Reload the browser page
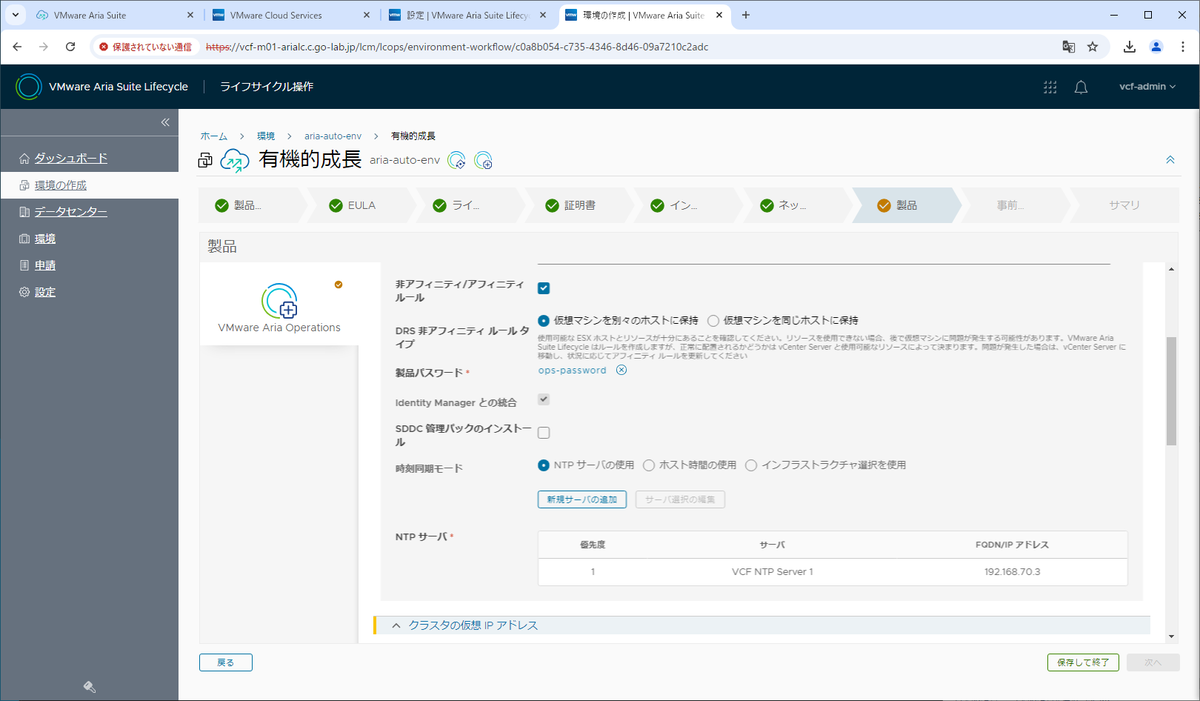1200x701 pixels. click(70, 46)
